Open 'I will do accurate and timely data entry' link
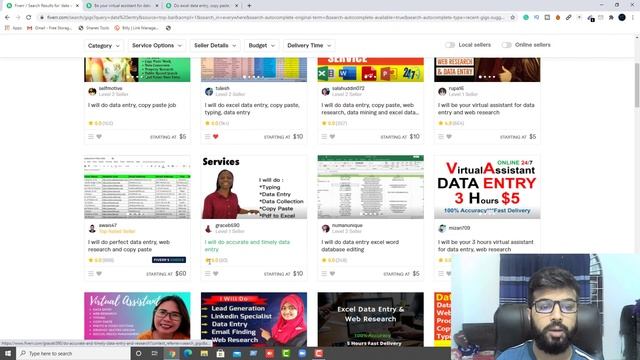 (x=247, y=246)
